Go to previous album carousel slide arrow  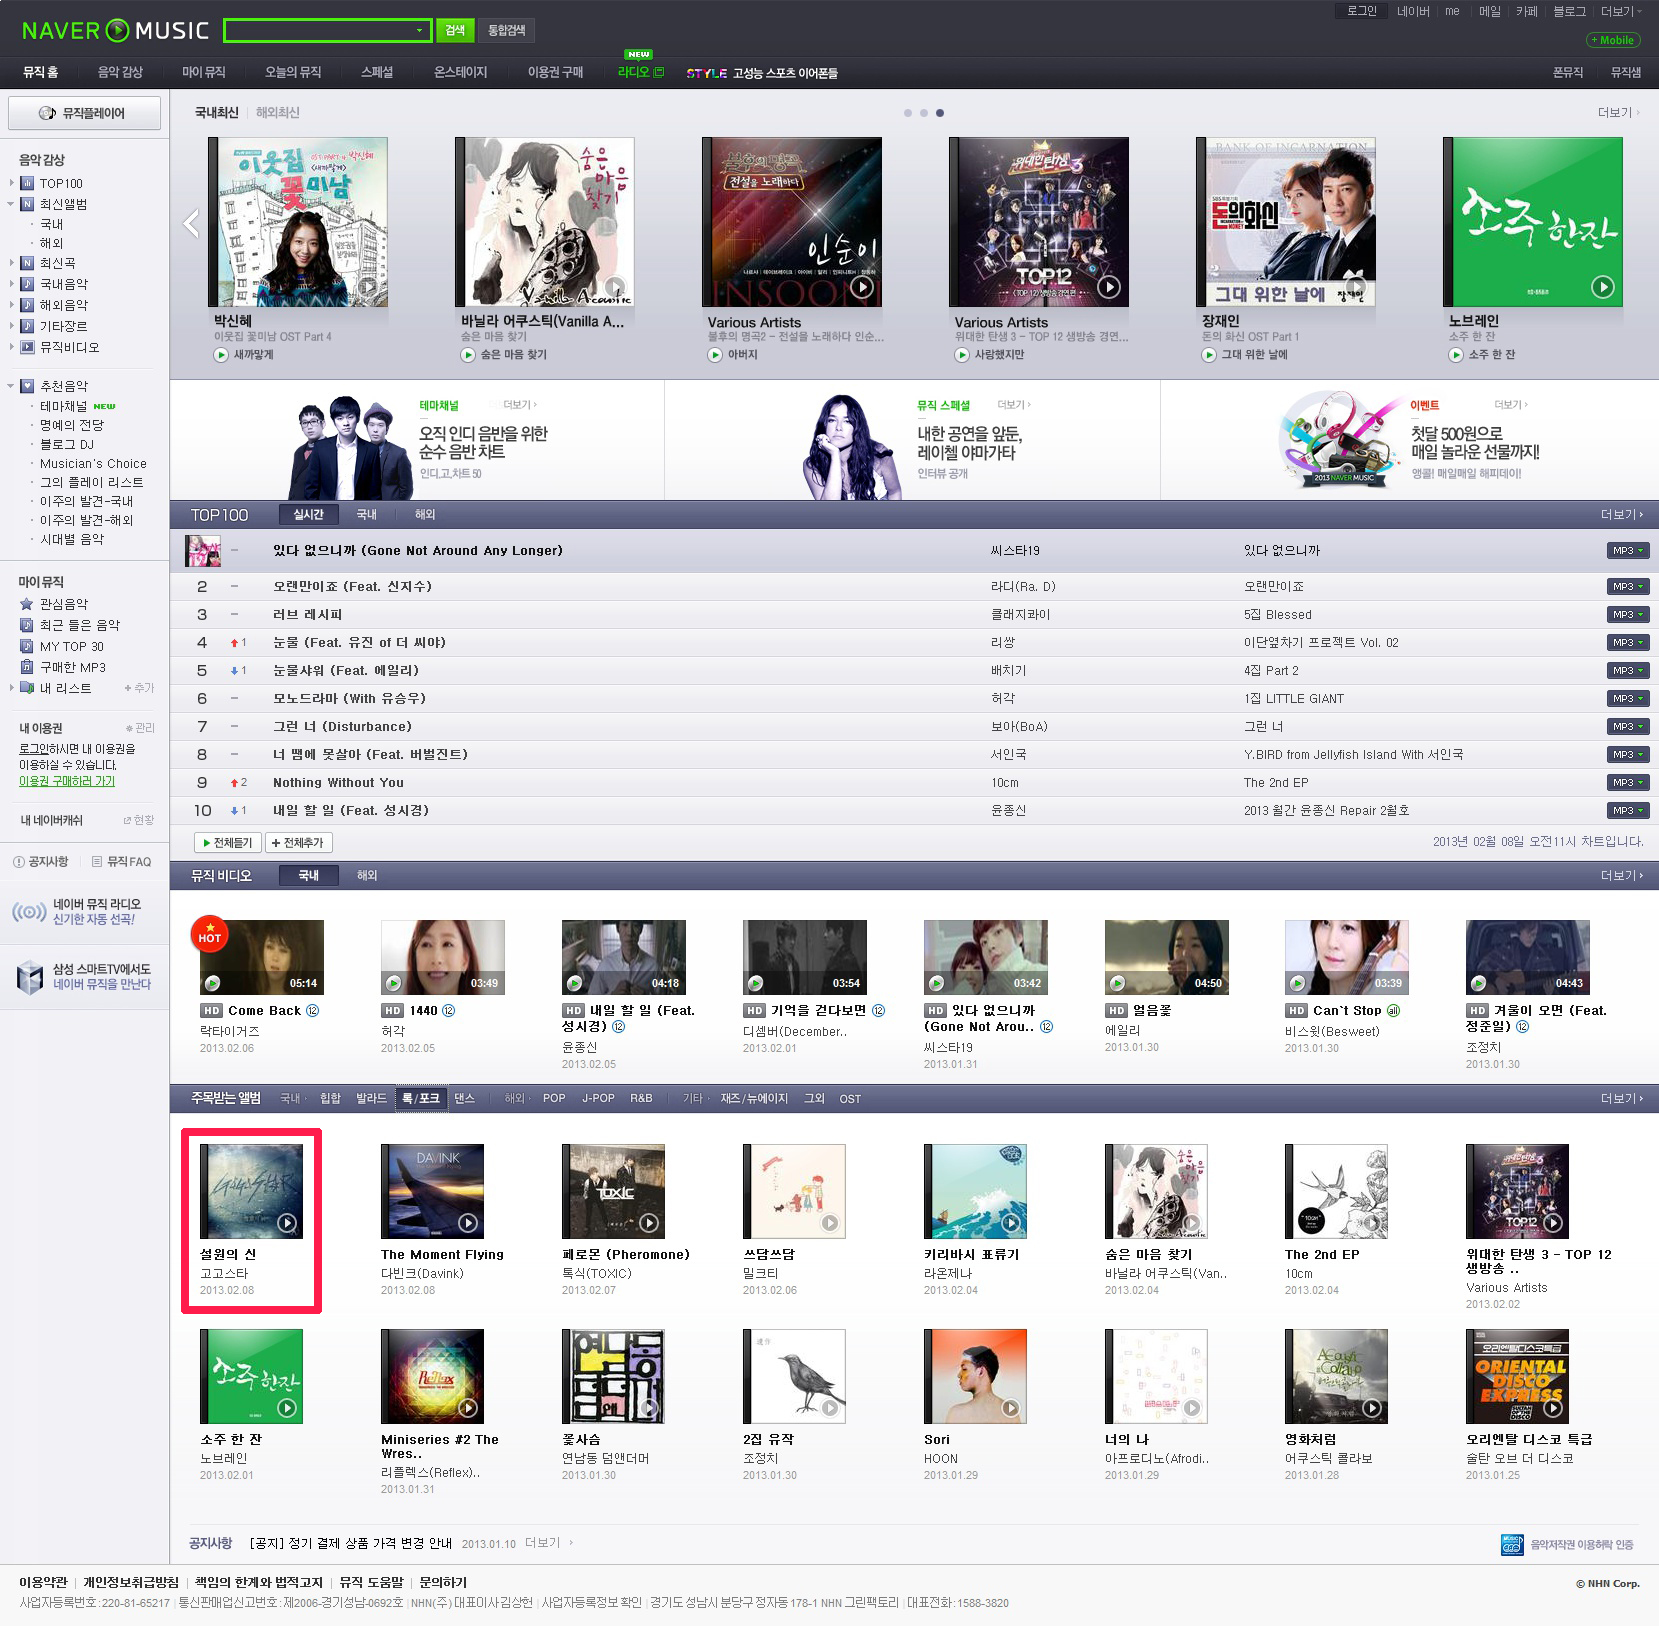191,223
